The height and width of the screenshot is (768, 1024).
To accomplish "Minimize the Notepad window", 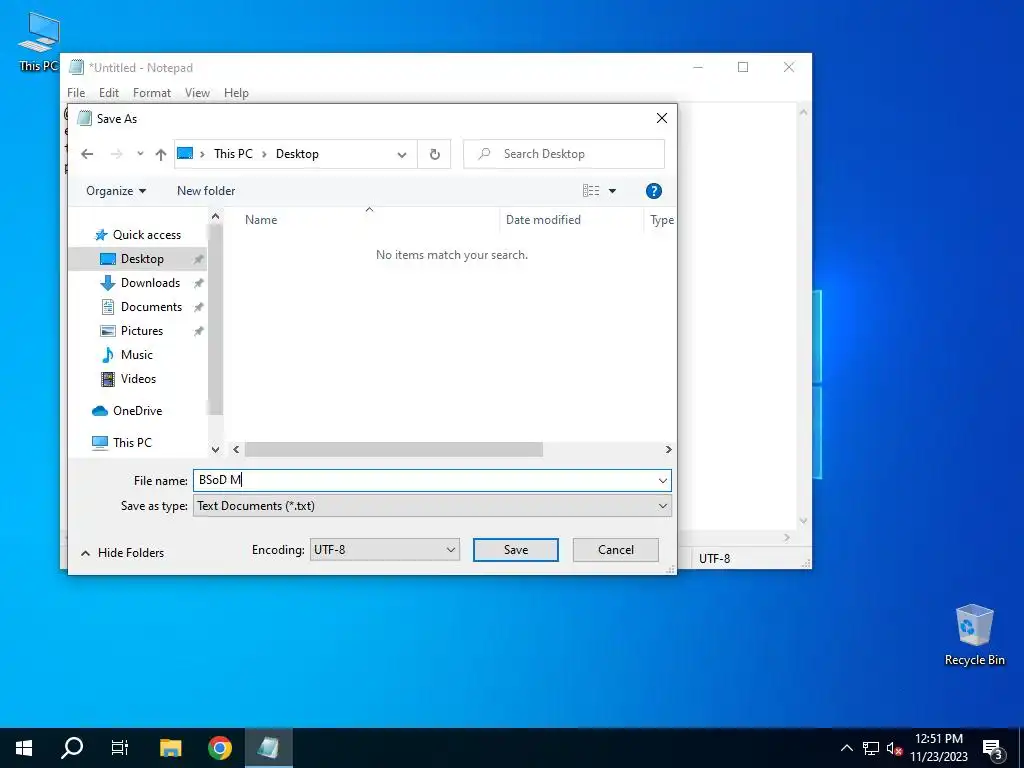I will [x=698, y=67].
